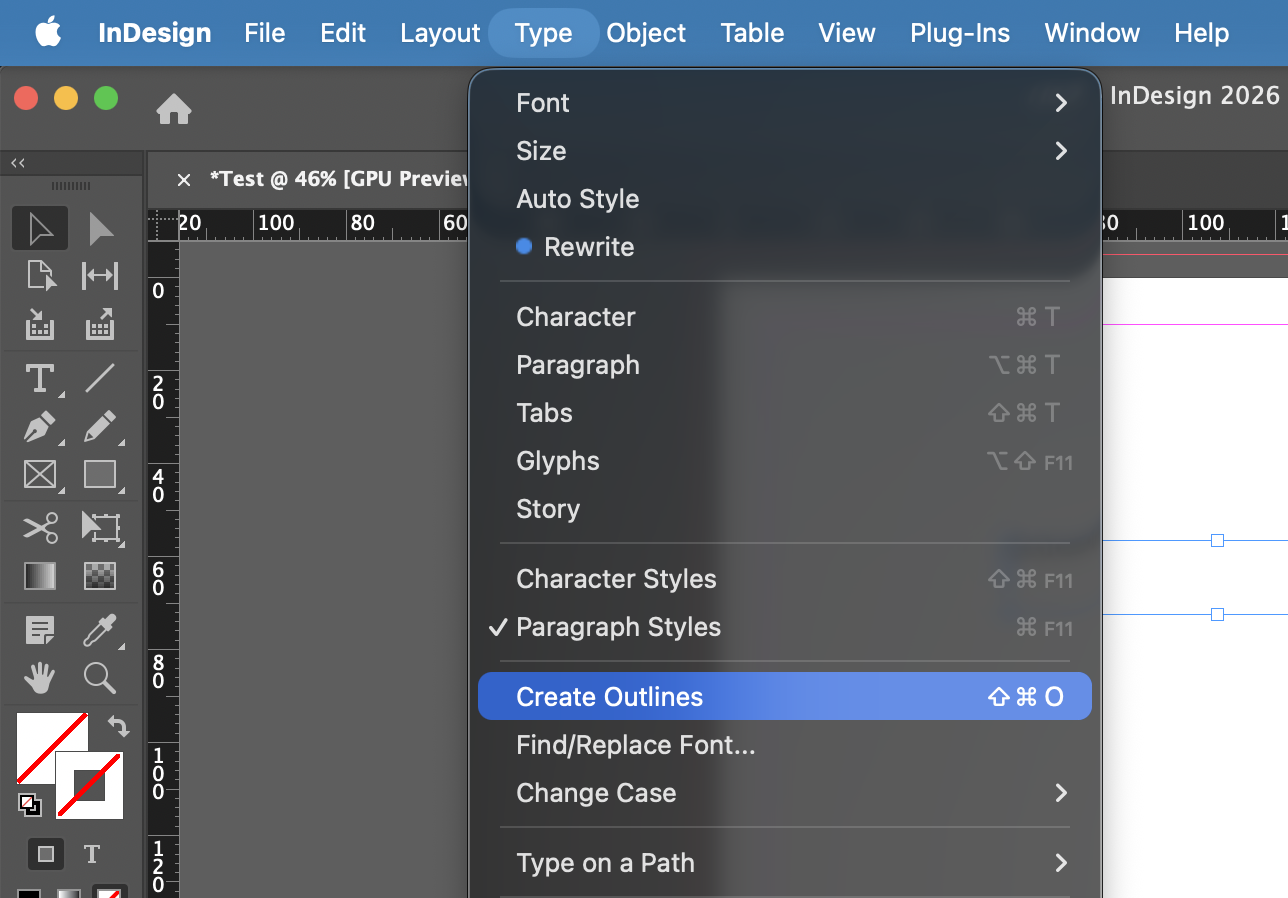Viewport: 1288px width, 898px height.
Task: Expand the Font submenu
Action: (785, 103)
